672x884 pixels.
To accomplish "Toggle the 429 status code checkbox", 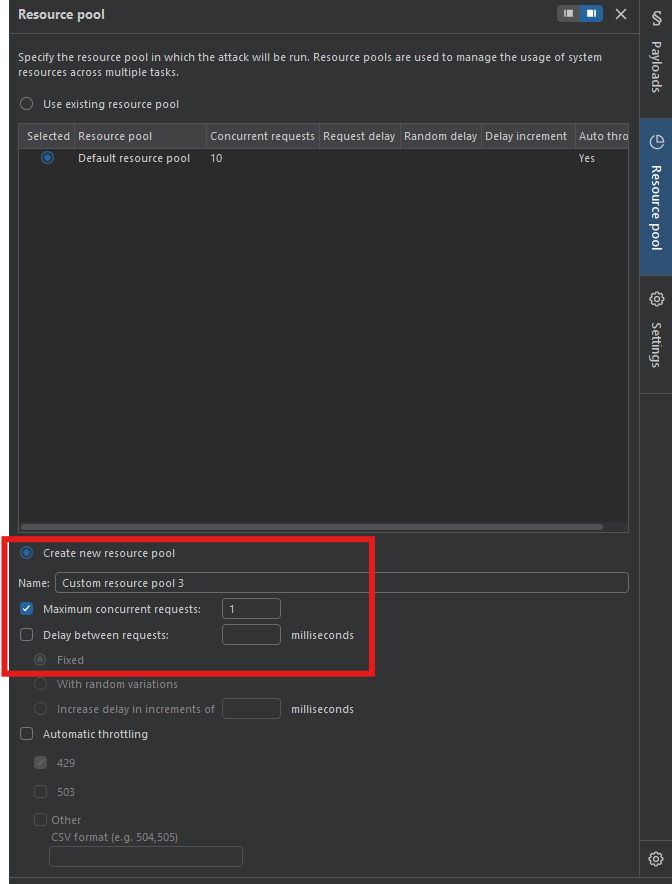I will [x=40, y=763].
